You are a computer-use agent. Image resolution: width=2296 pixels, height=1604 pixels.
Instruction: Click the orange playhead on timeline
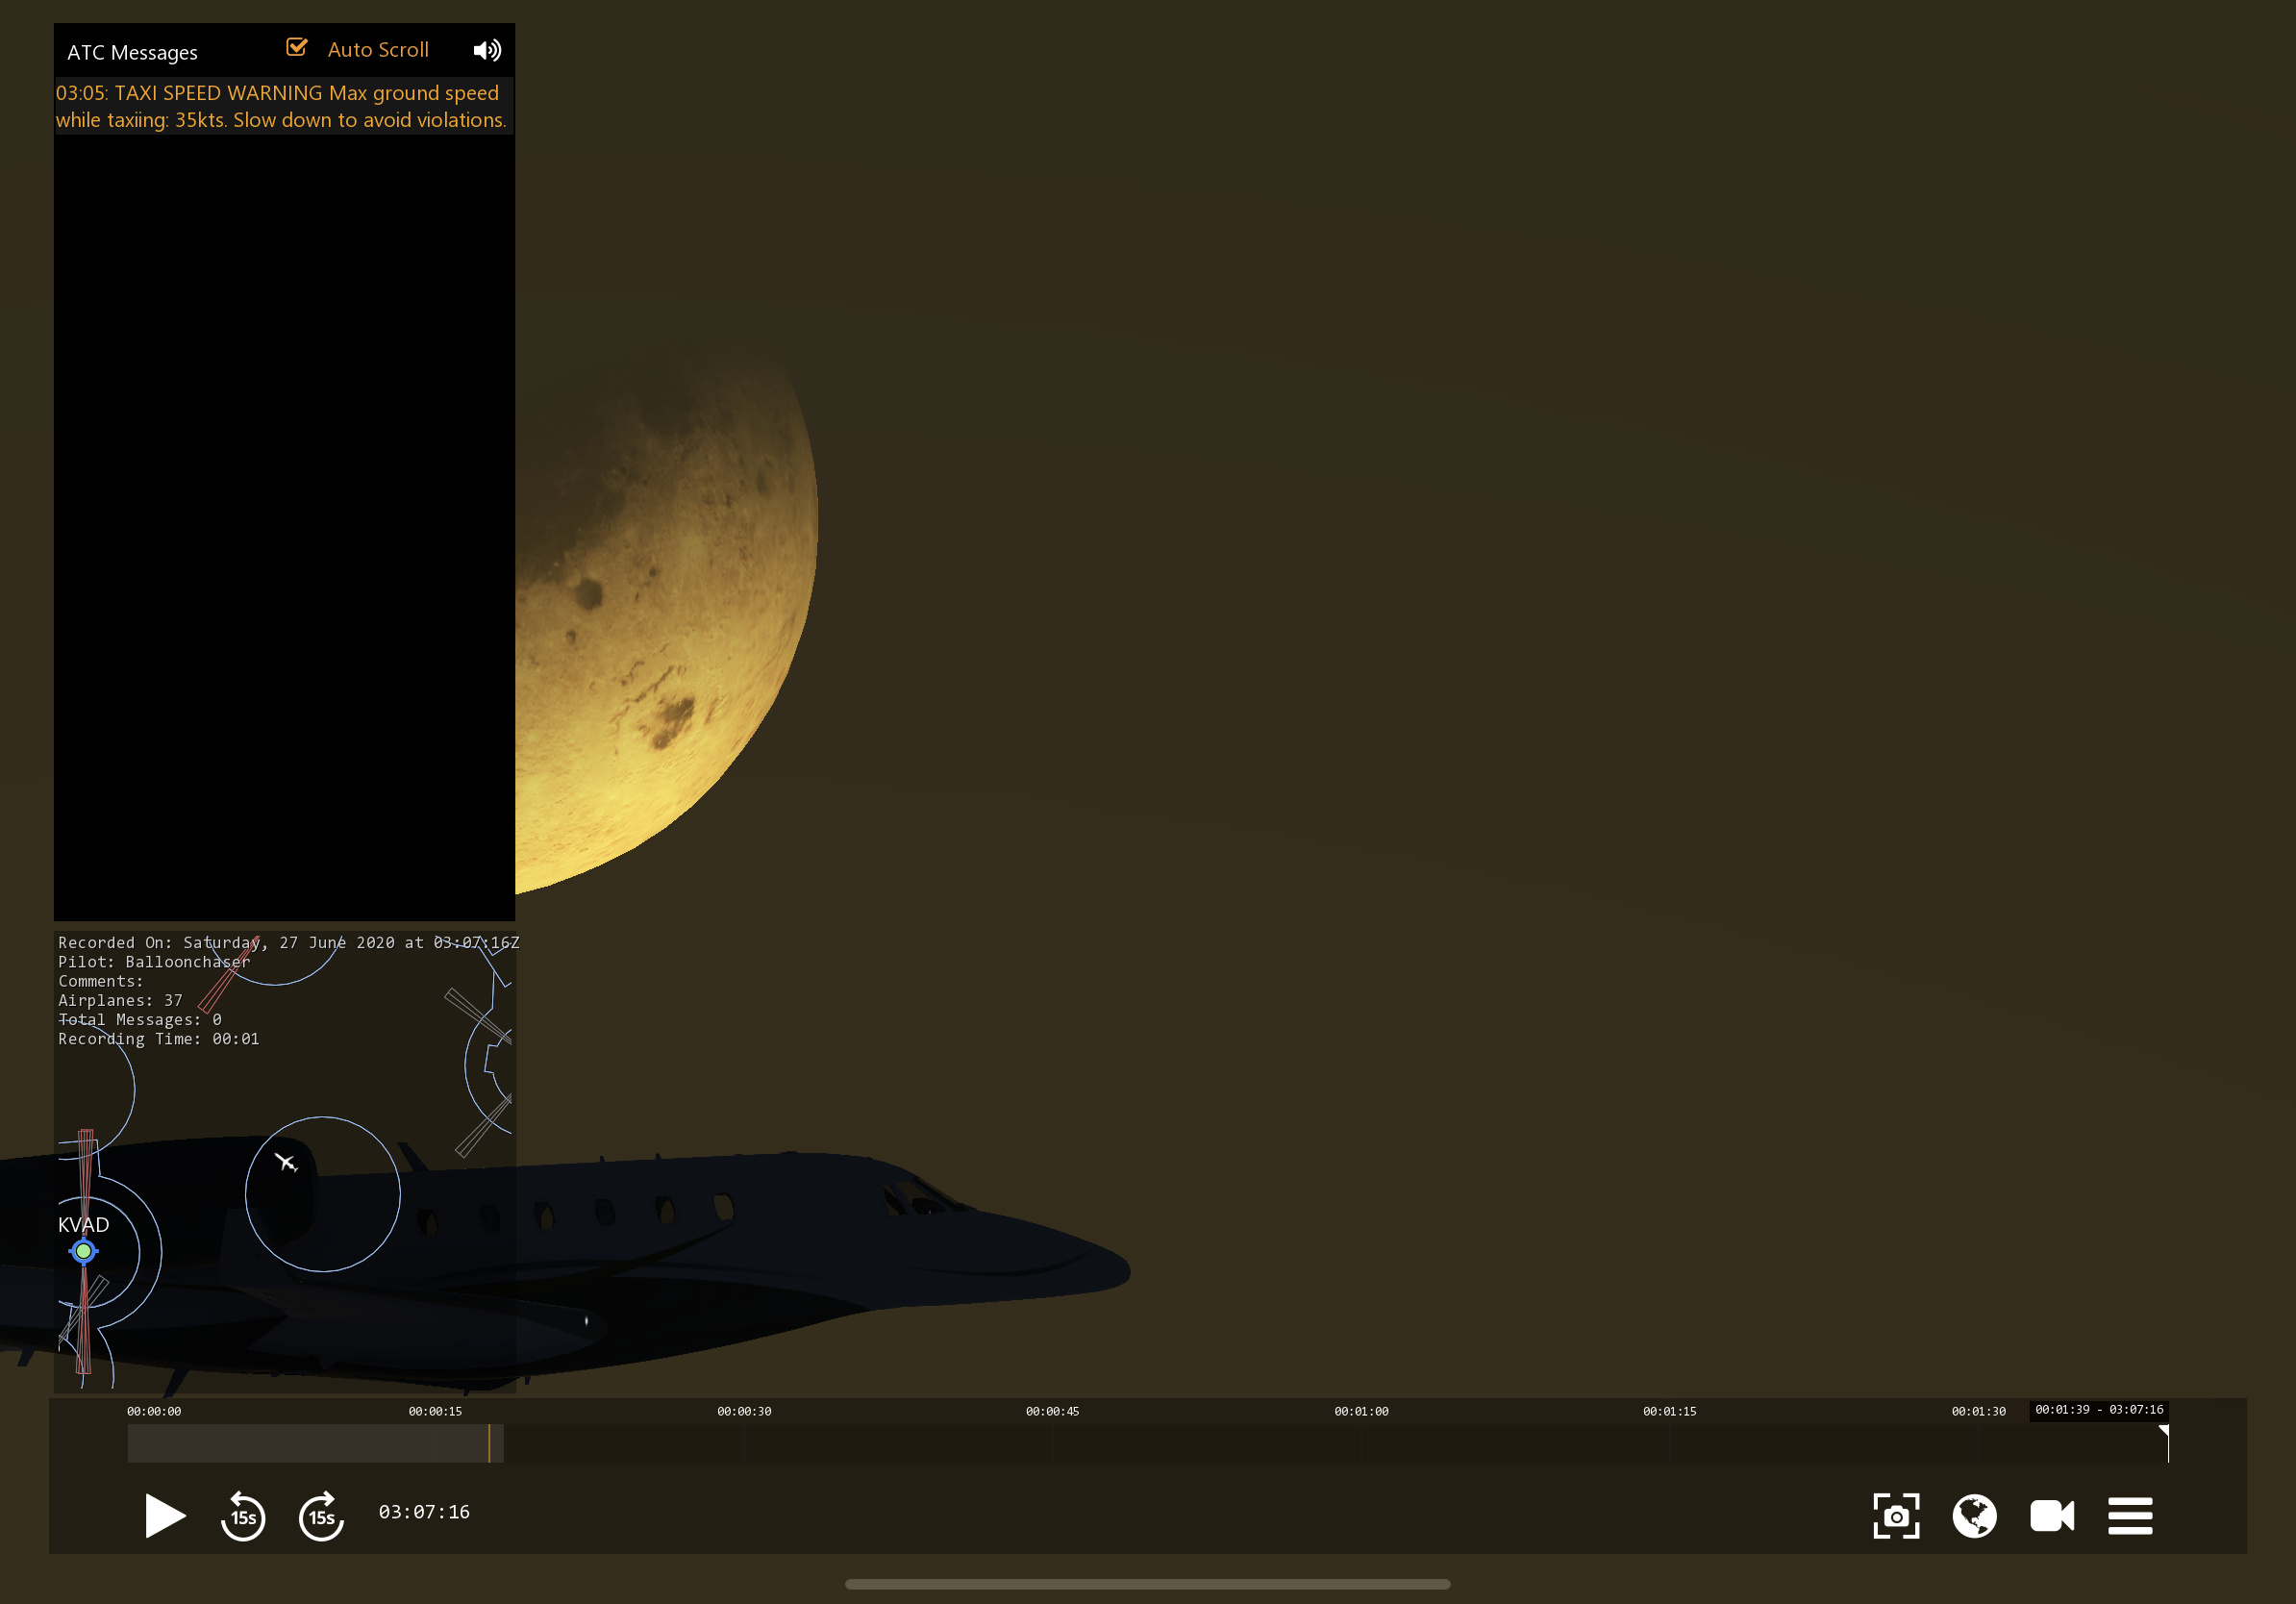tap(489, 1443)
